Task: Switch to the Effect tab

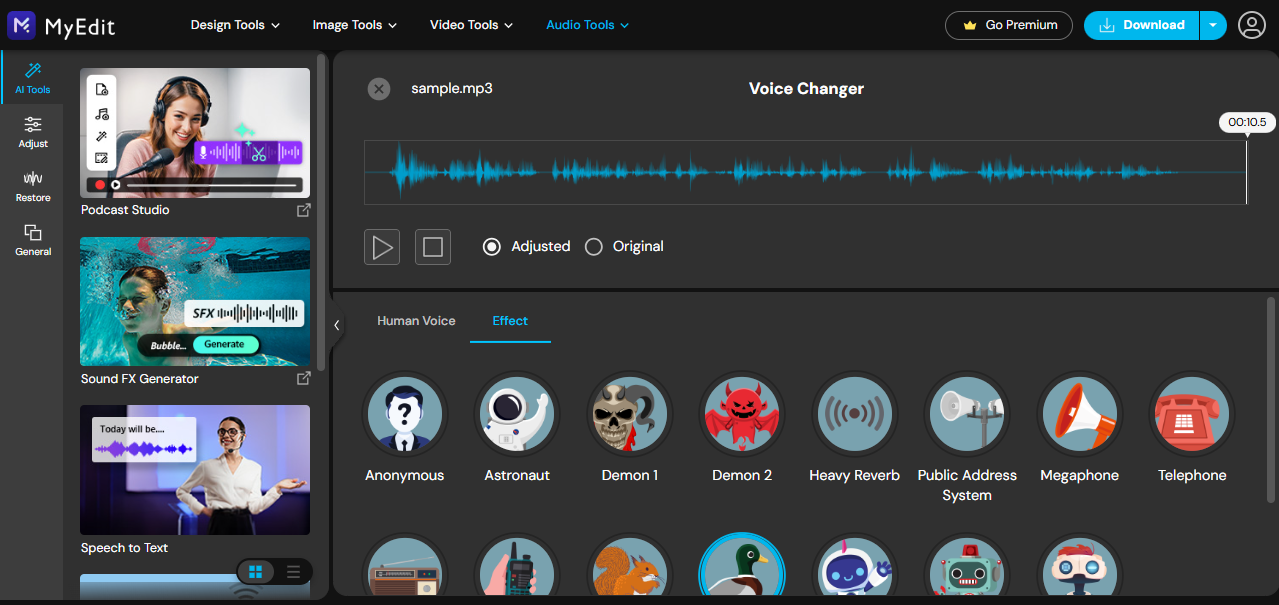Action: 510,321
